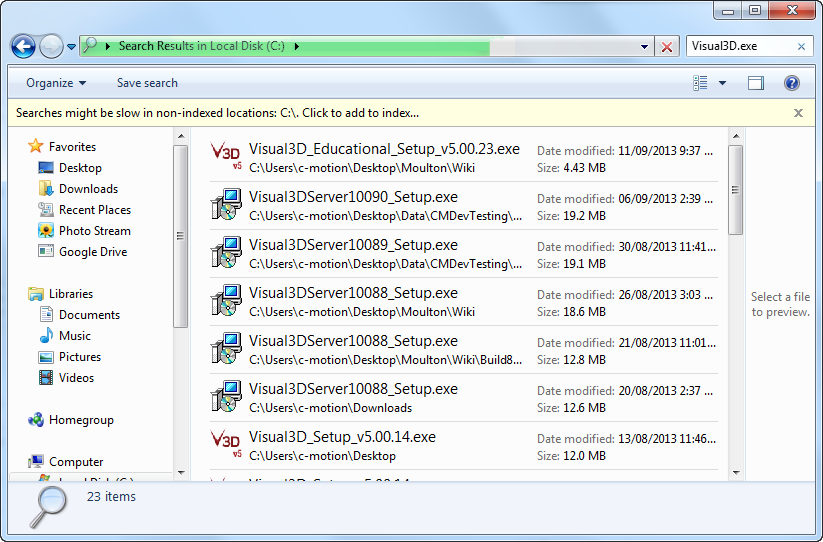Go back with the Back arrow button
The image size is (823, 542).
tap(23, 47)
